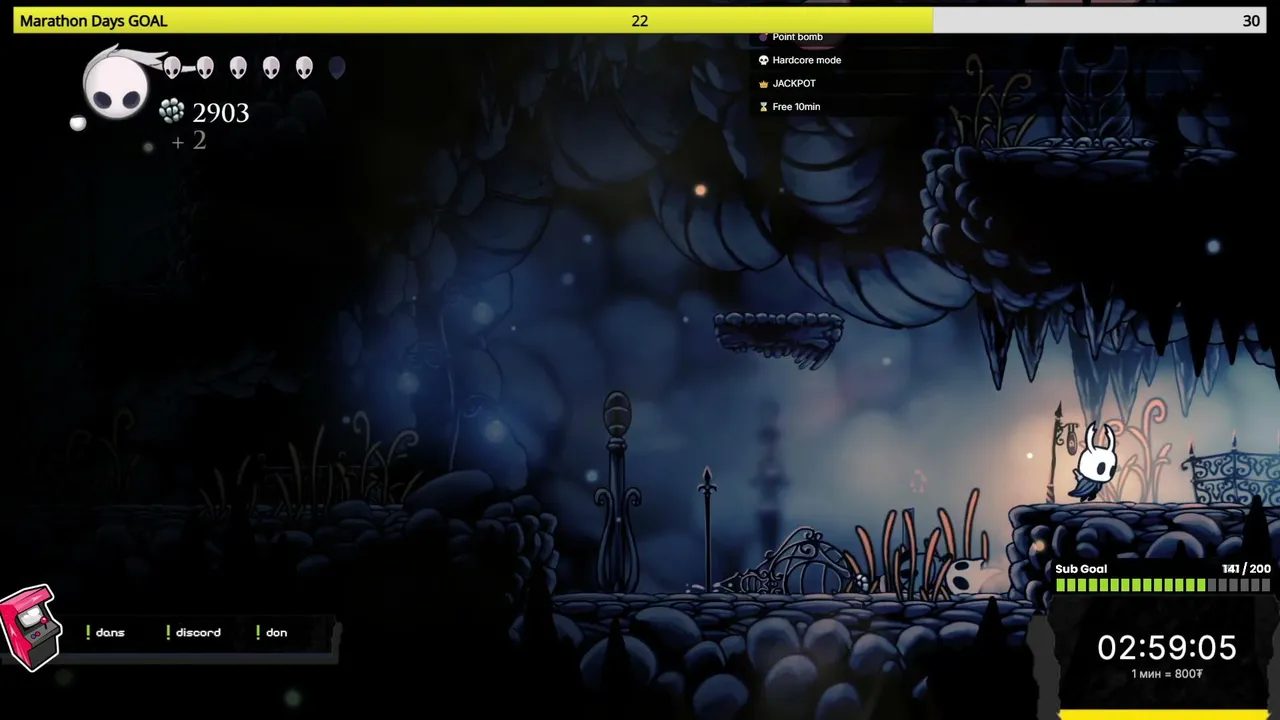1280x720 pixels.
Task: Click the Marathon Days GOAL label
Action: [x=93, y=21]
